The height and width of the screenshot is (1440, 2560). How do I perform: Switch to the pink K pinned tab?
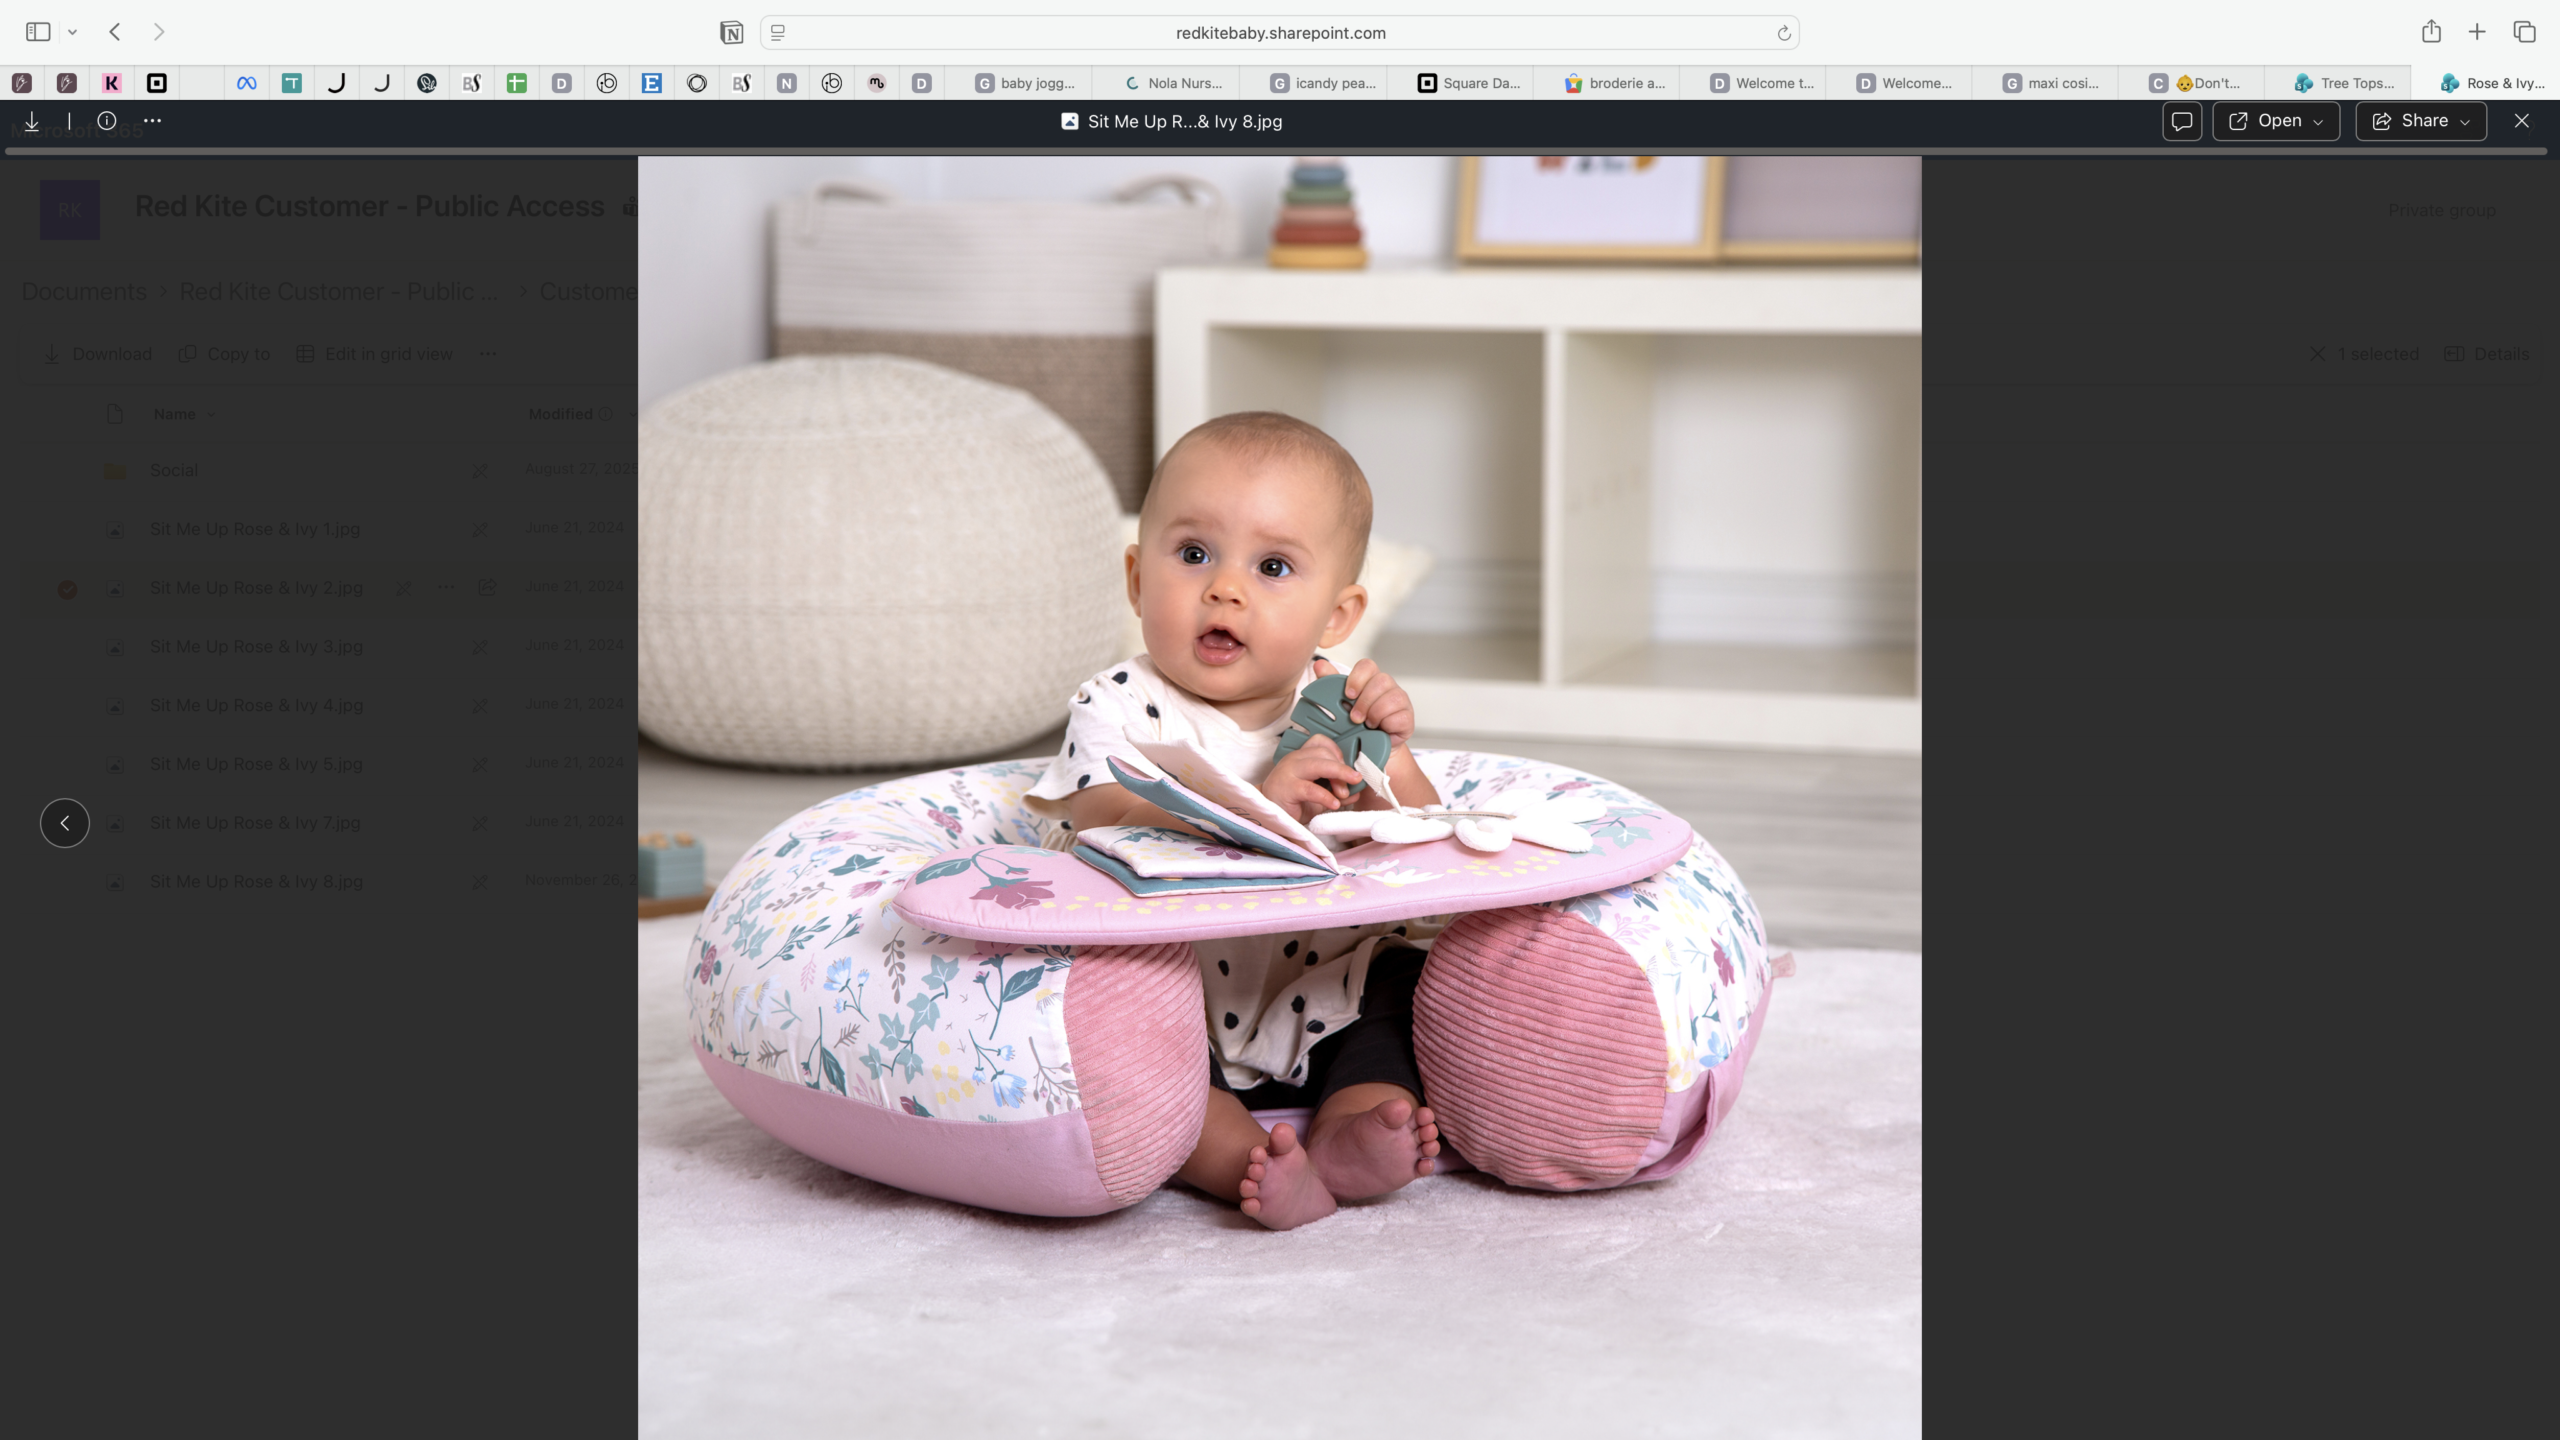112,83
